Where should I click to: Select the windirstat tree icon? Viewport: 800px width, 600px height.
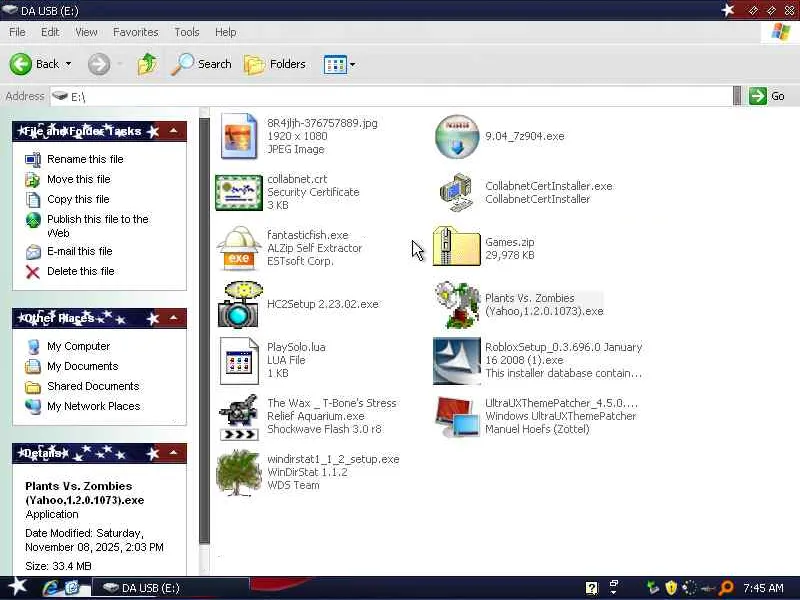point(238,472)
